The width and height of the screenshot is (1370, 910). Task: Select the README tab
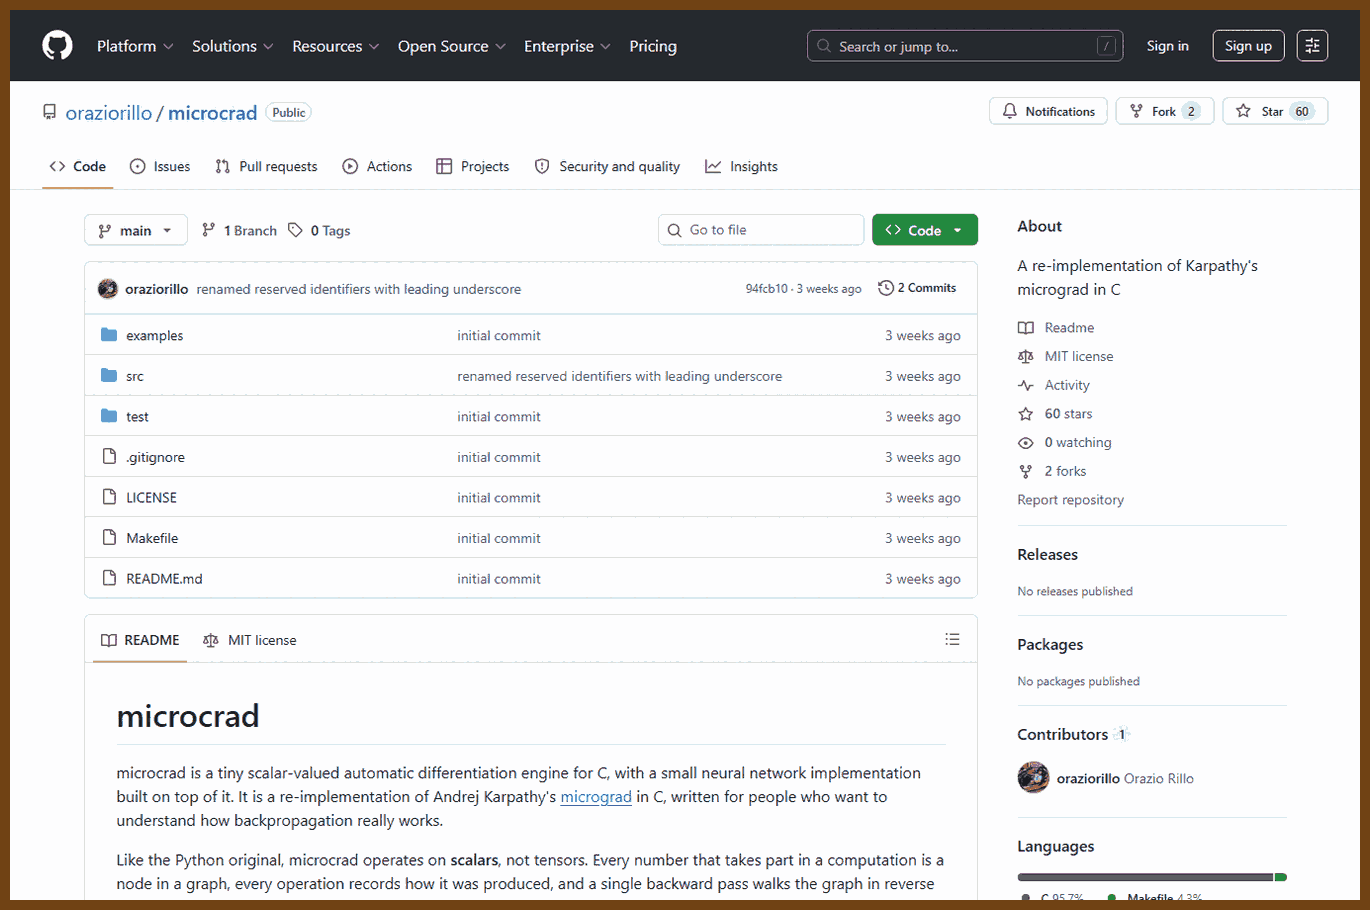point(140,640)
